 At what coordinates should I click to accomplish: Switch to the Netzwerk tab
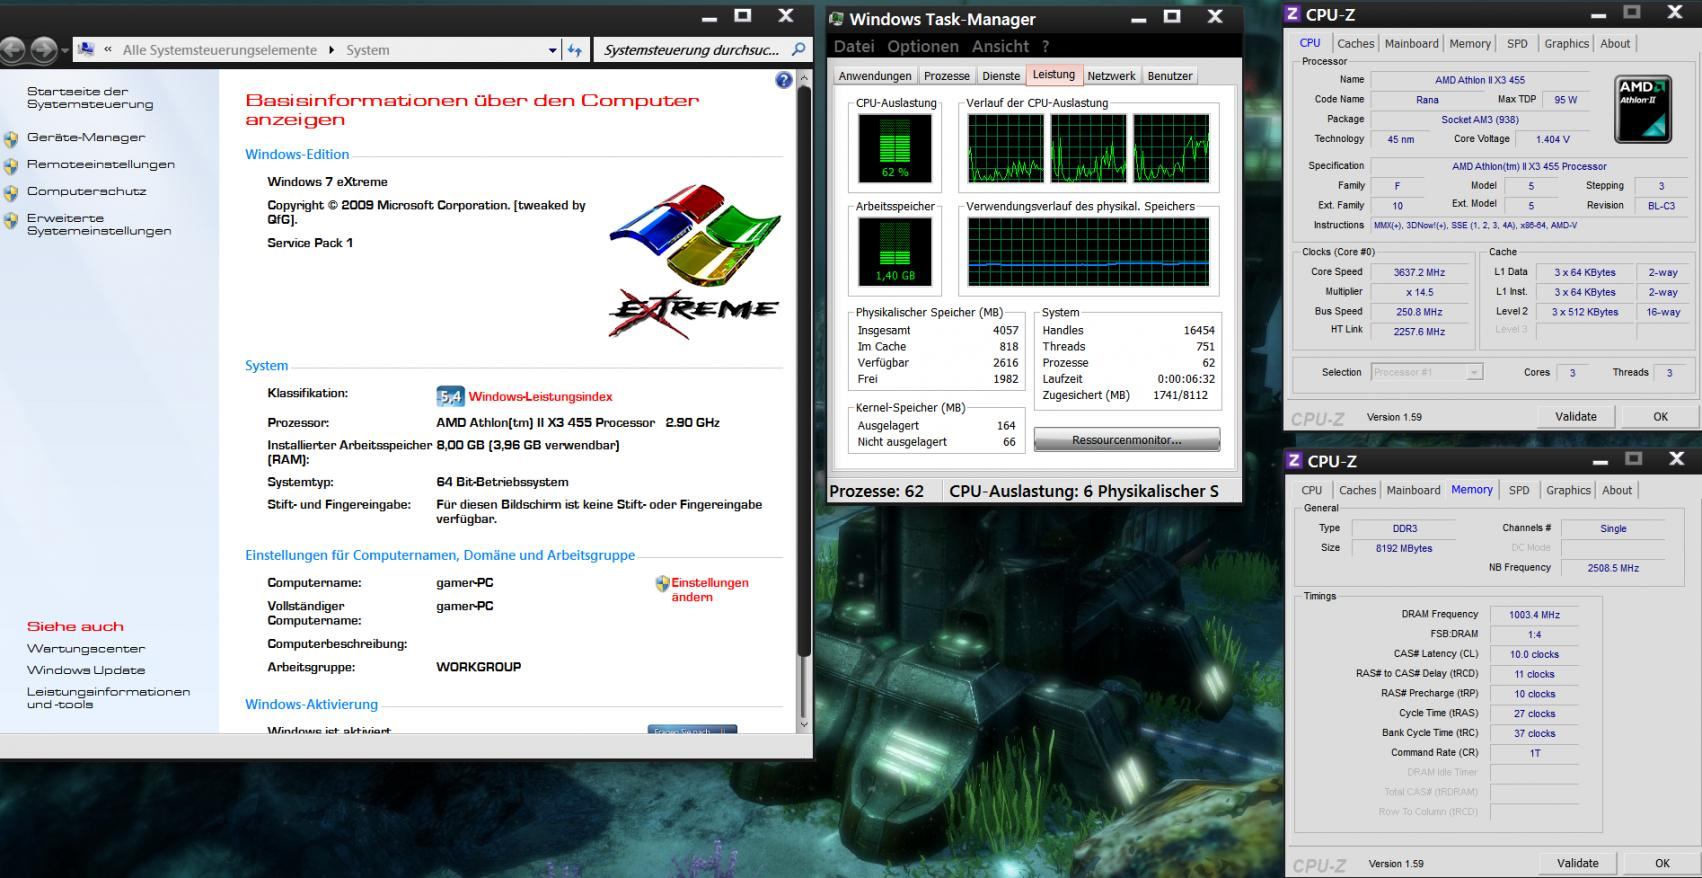[1111, 76]
